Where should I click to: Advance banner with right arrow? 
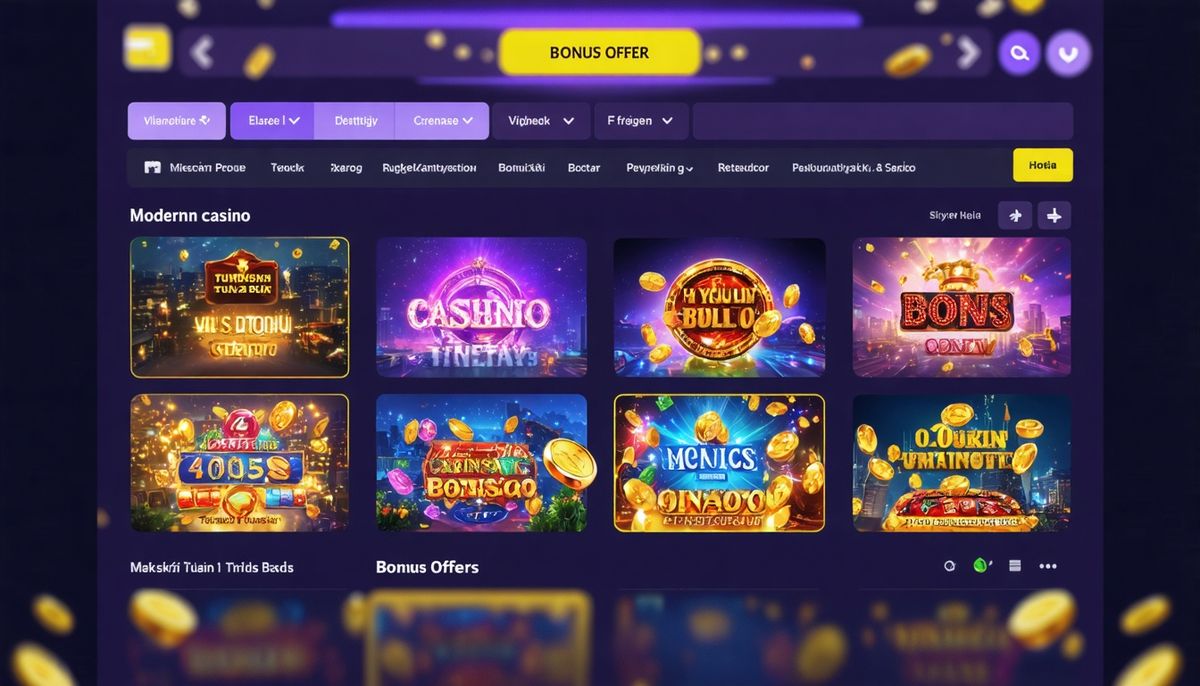click(x=967, y=52)
